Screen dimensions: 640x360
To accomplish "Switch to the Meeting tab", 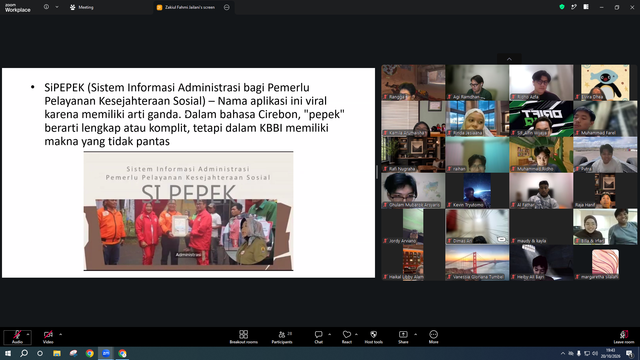I will pyautogui.click(x=82, y=7).
